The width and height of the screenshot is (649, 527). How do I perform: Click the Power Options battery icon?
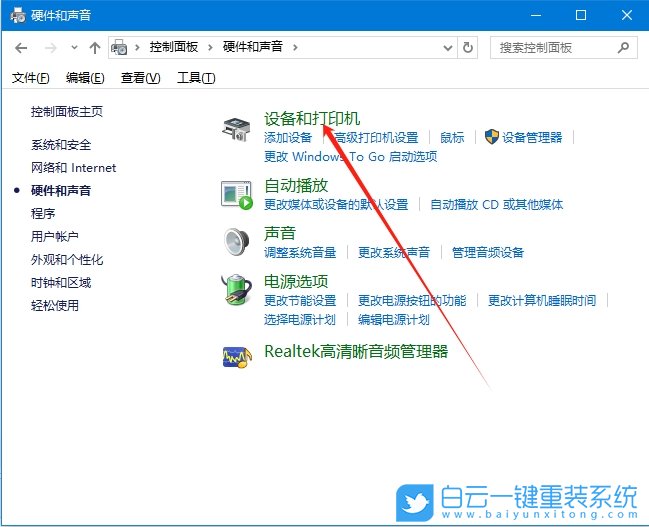[236, 290]
